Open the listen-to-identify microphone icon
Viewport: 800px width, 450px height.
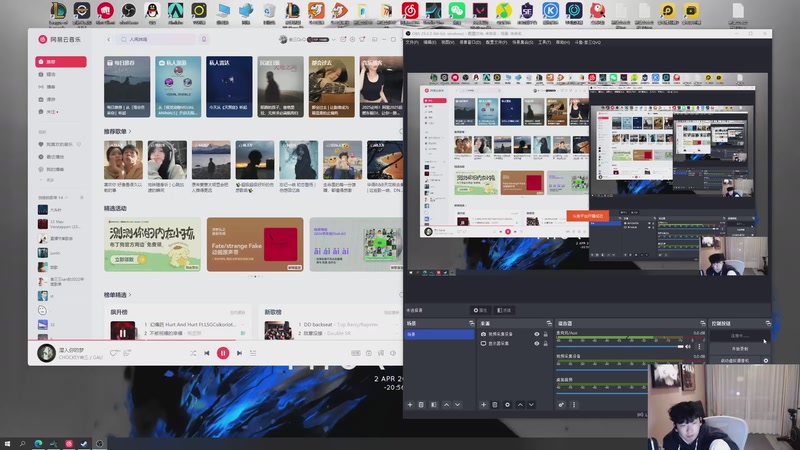click(204, 39)
